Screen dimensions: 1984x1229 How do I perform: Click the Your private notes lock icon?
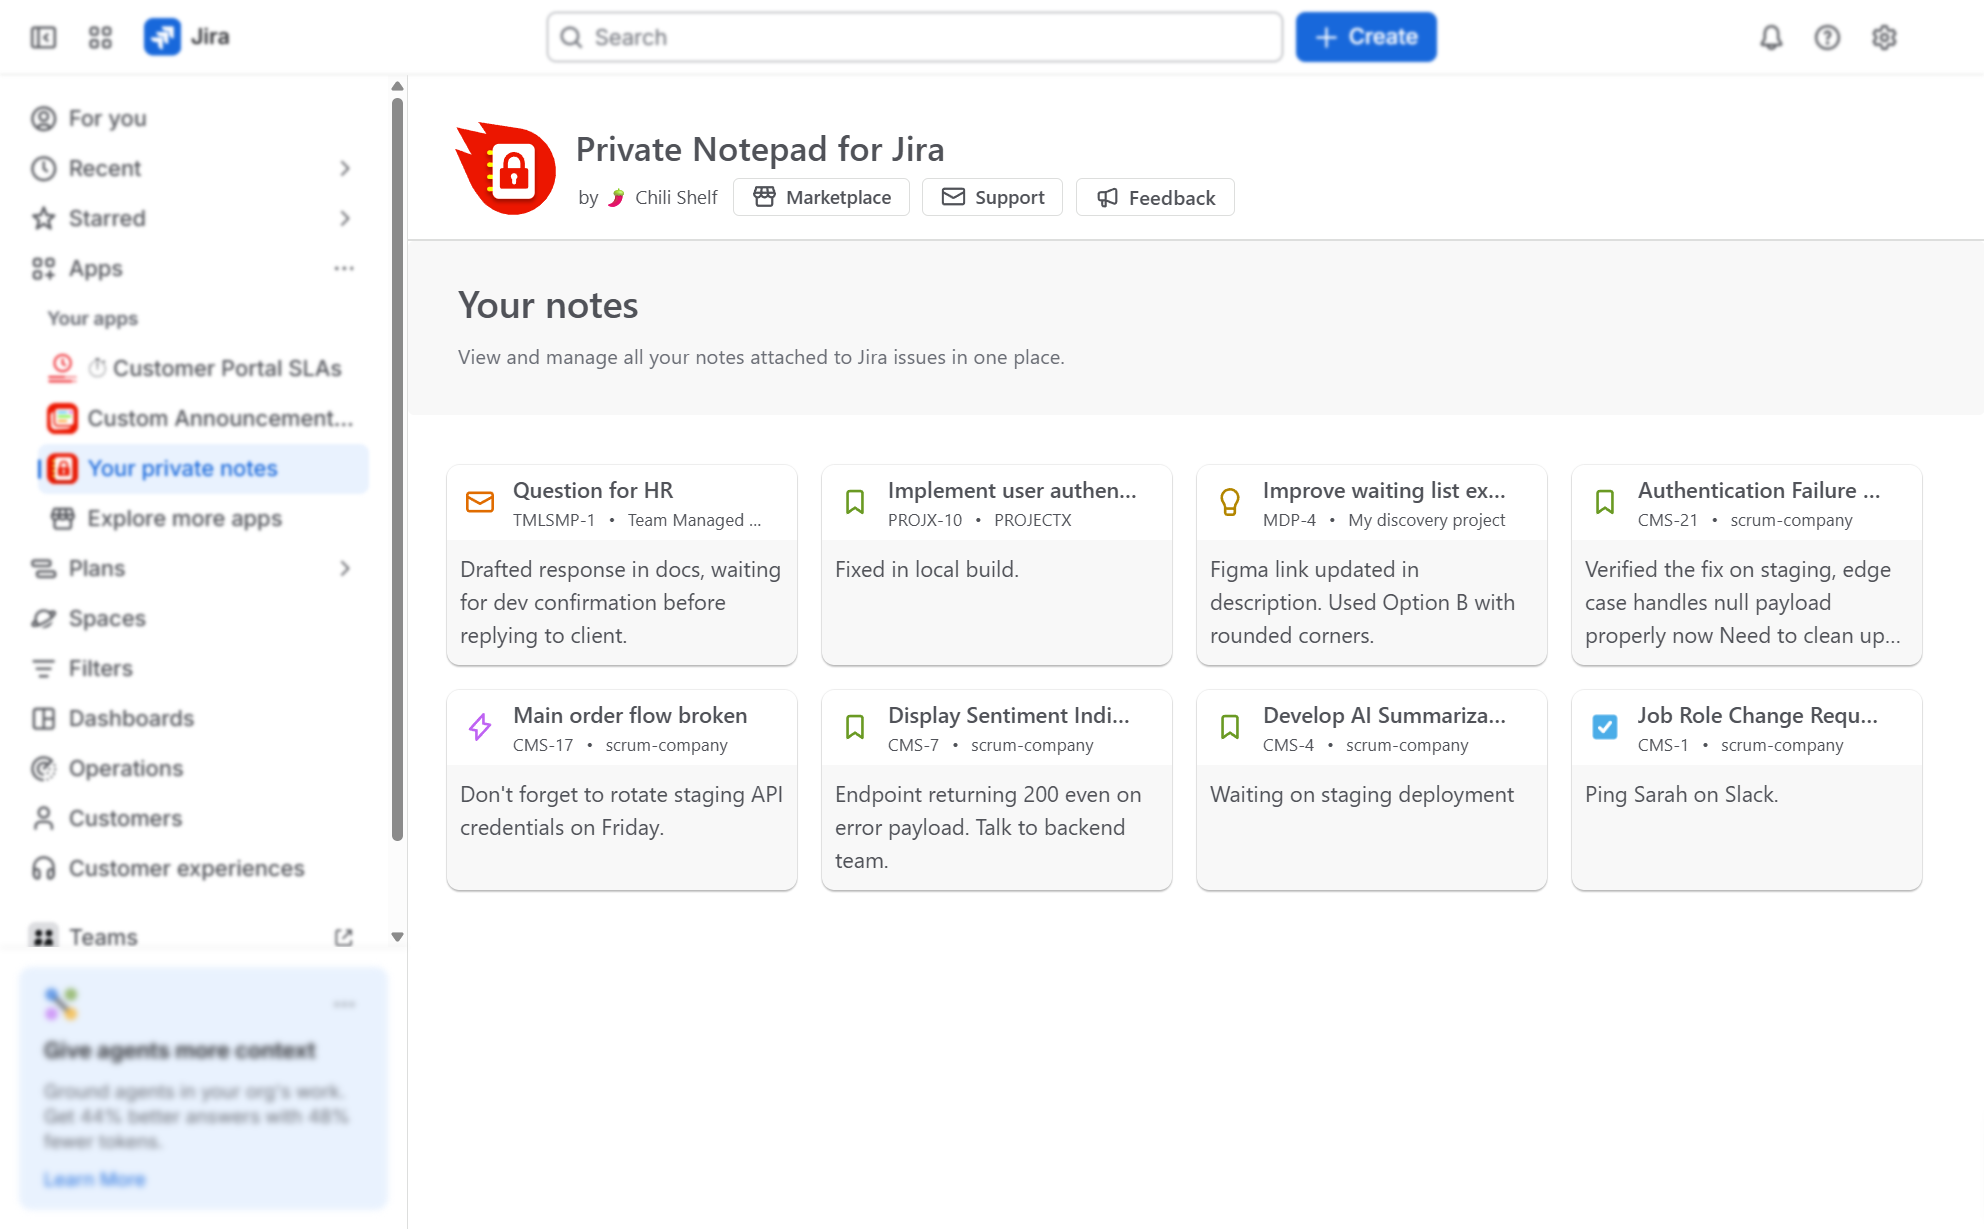tap(62, 468)
